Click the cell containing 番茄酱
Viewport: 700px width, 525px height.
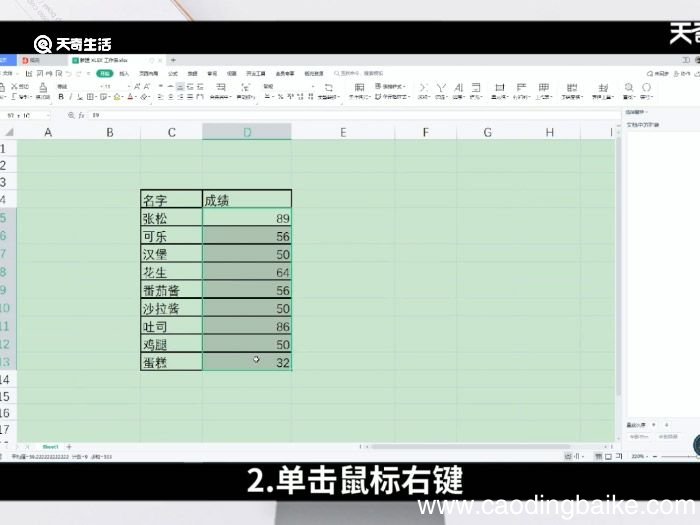(171, 290)
